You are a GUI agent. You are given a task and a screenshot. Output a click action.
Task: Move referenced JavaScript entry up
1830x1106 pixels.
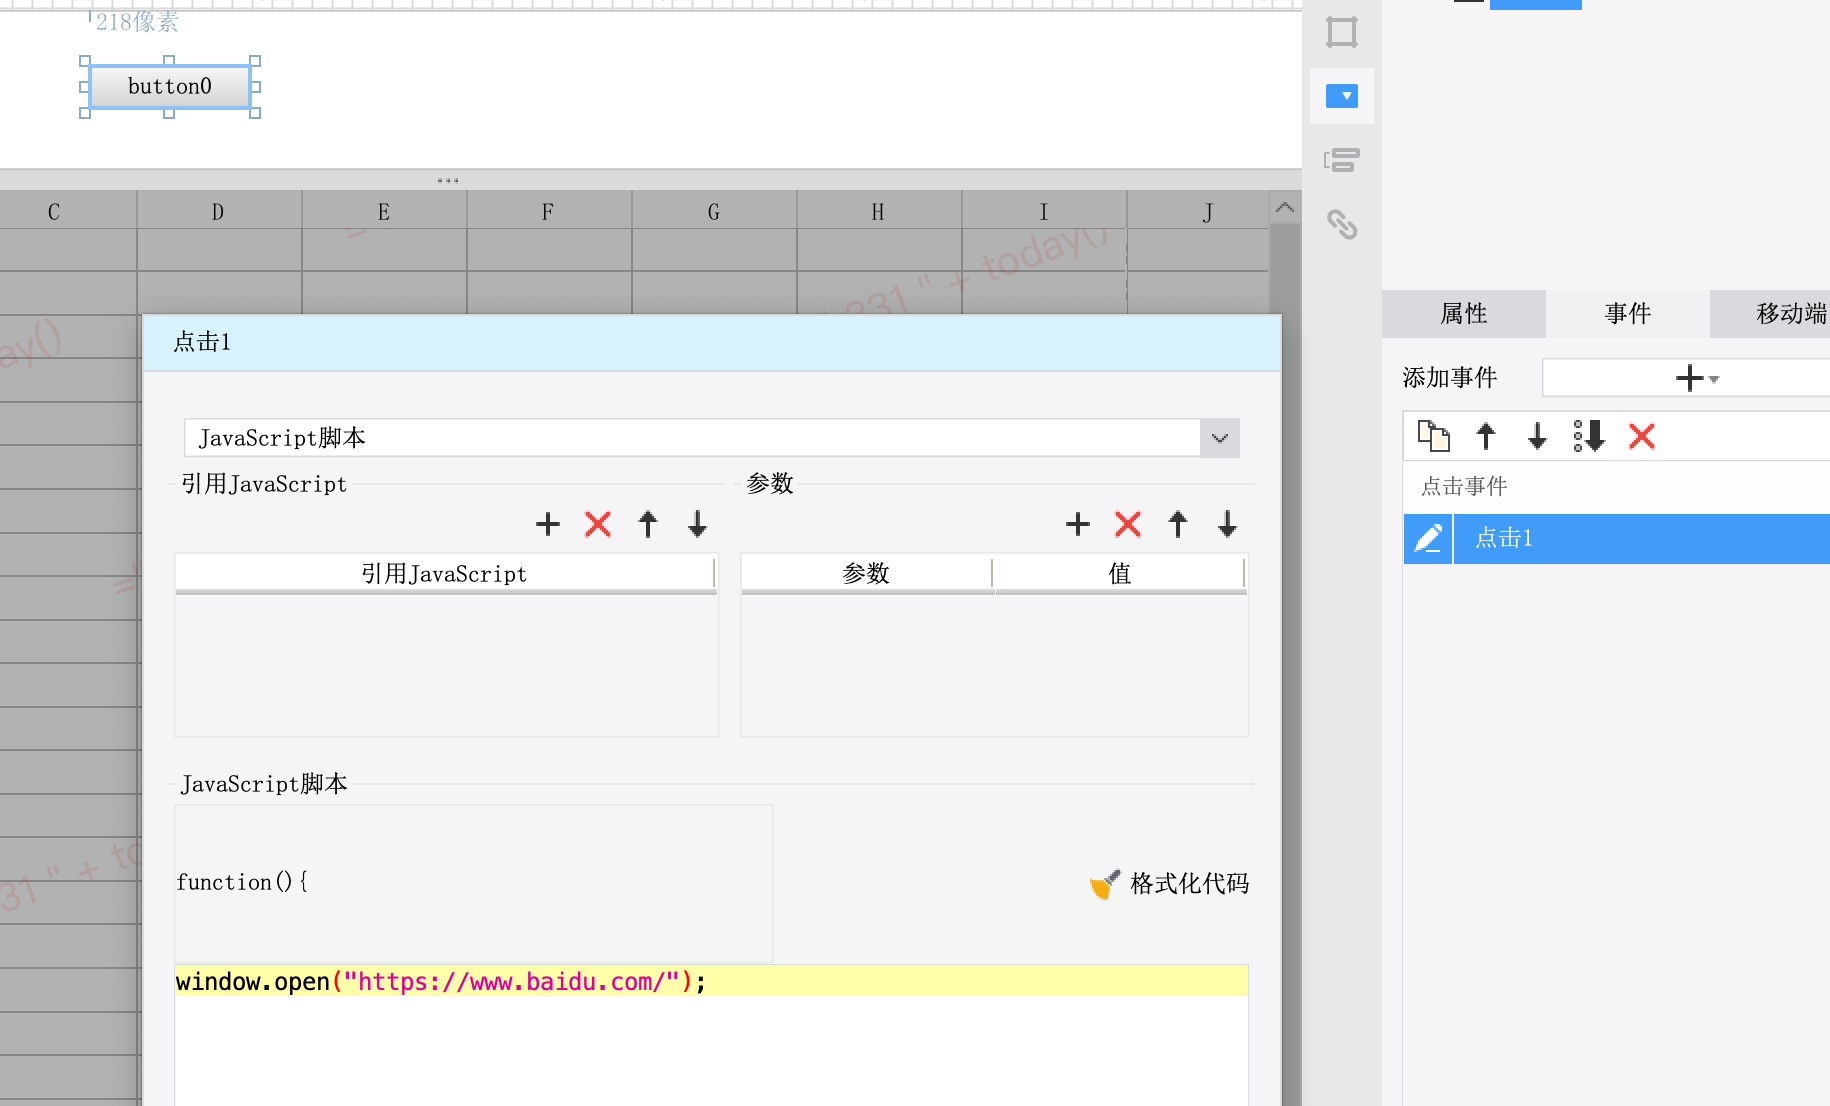coord(648,524)
